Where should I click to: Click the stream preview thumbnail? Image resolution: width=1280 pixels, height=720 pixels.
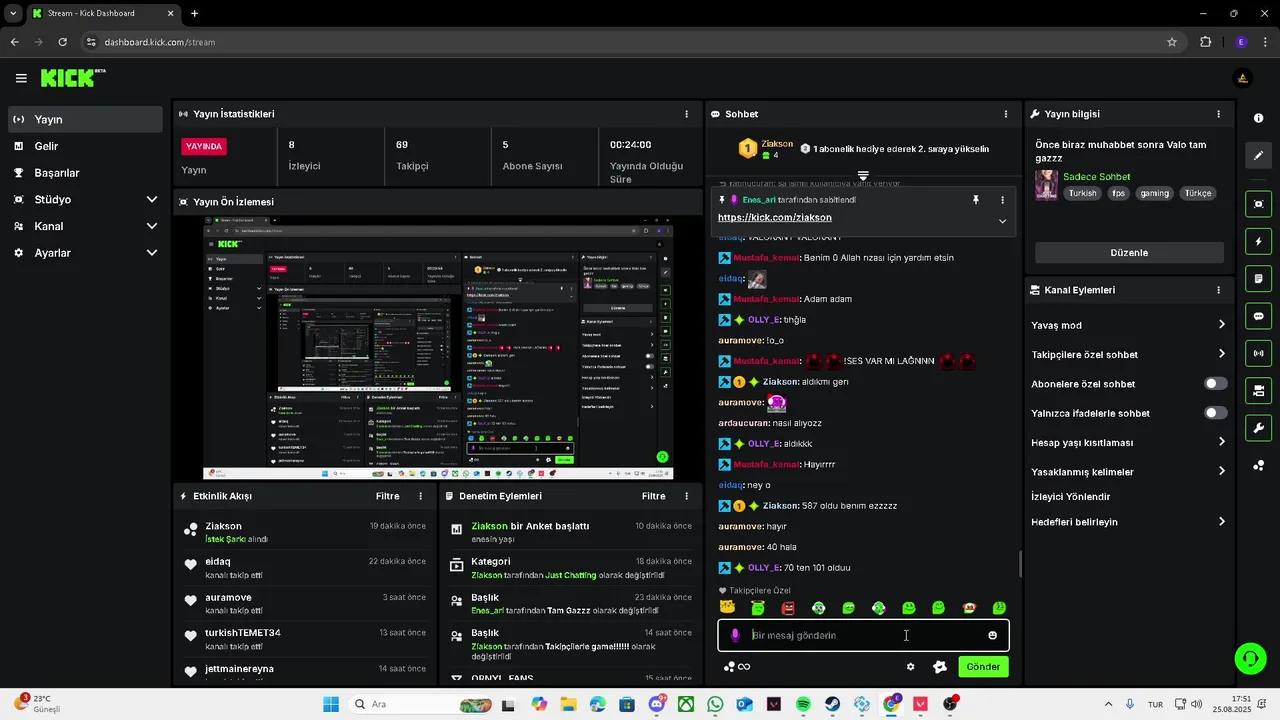click(x=438, y=348)
